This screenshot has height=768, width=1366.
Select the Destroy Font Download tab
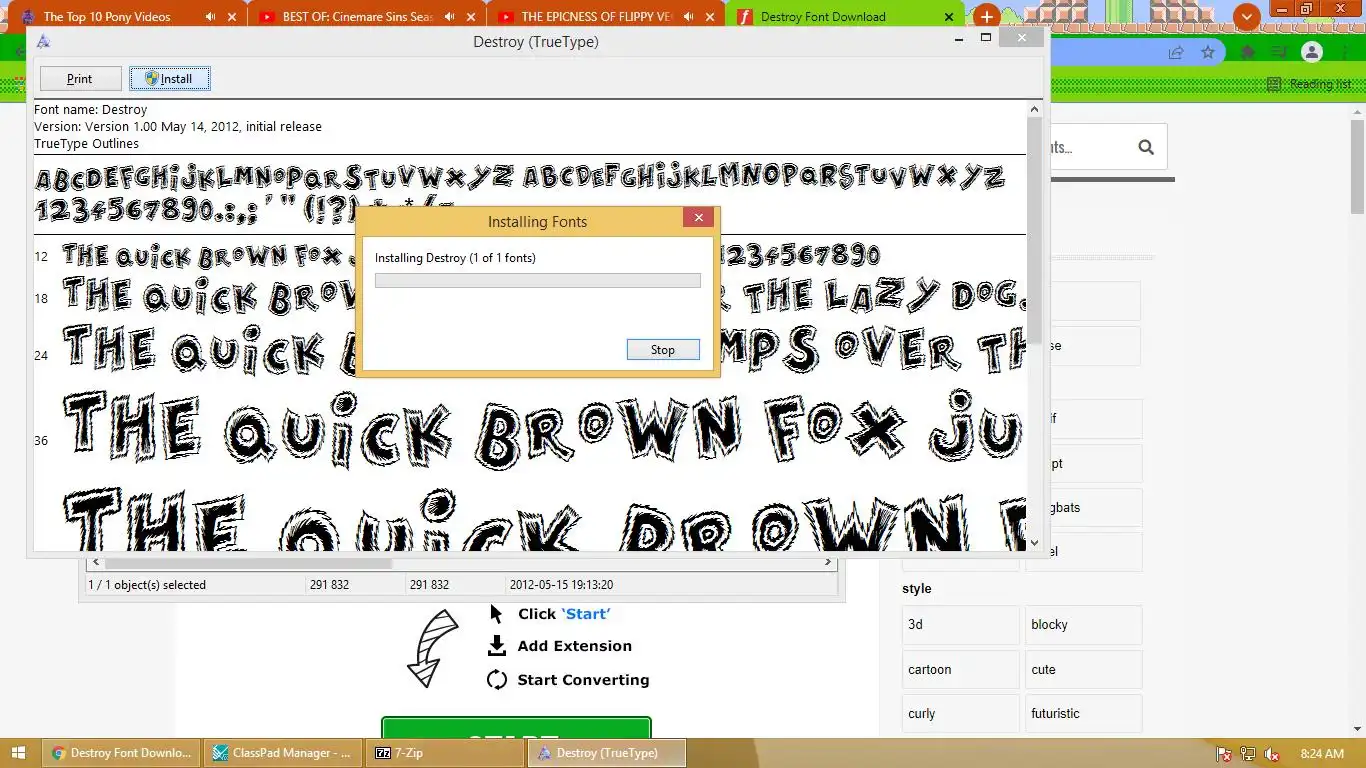823,17
